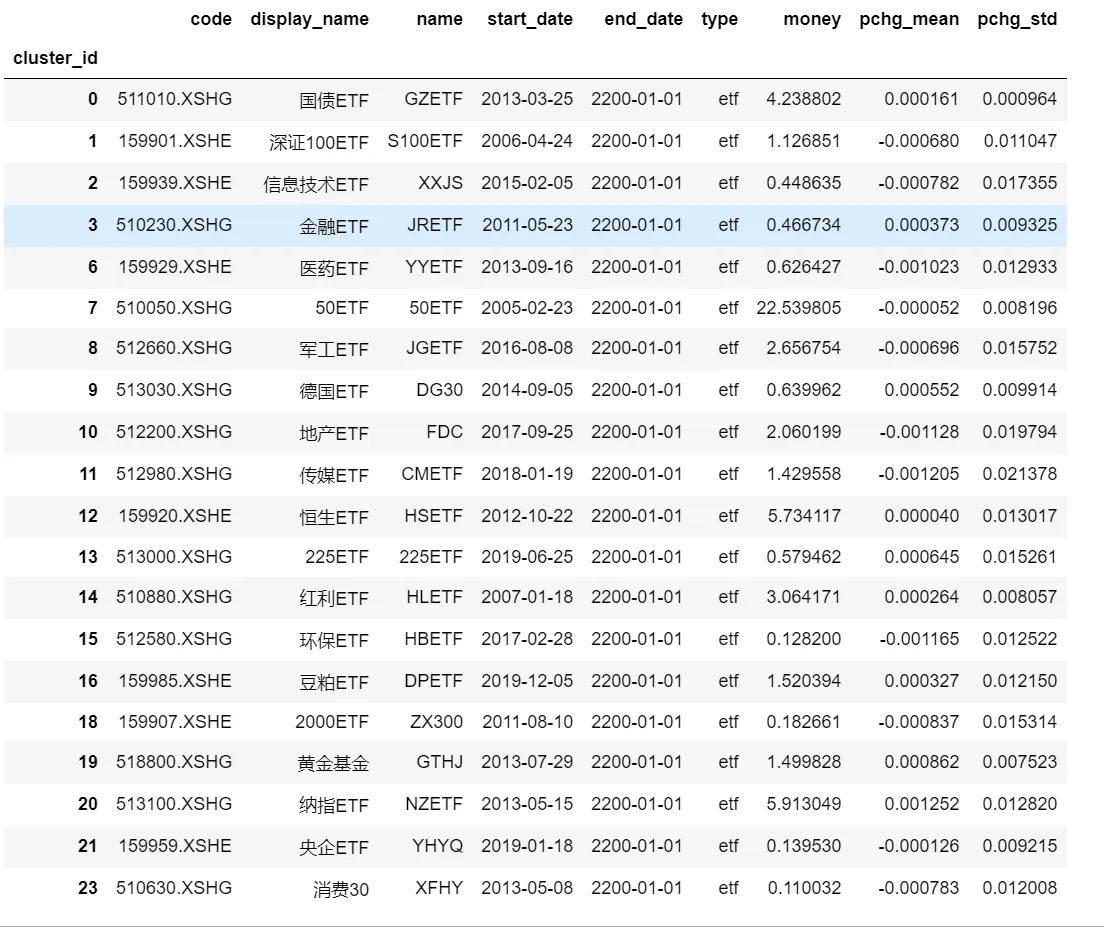Click the 'code' column header
The height and width of the screenshot is (928, 1104).
point(210,19)
